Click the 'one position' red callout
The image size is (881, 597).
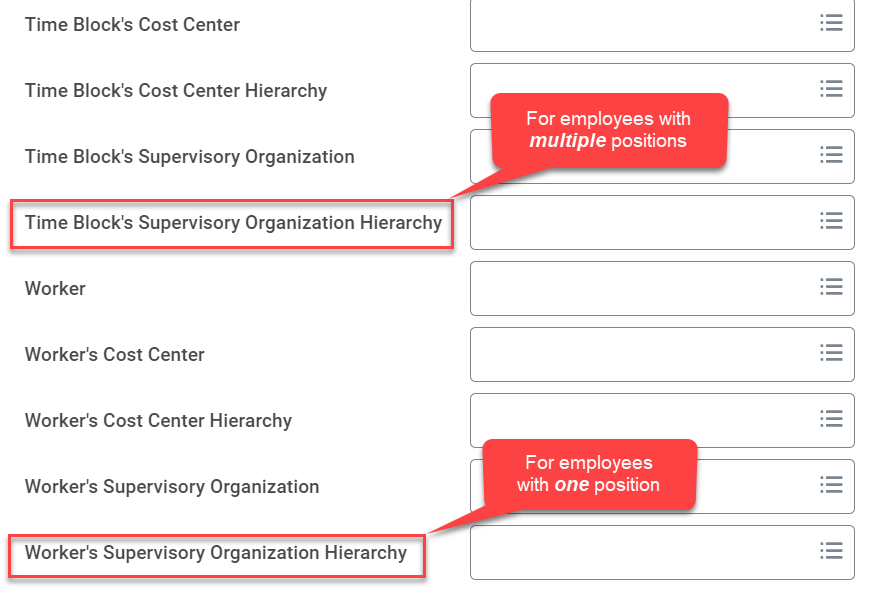click(x=589, y=474)
